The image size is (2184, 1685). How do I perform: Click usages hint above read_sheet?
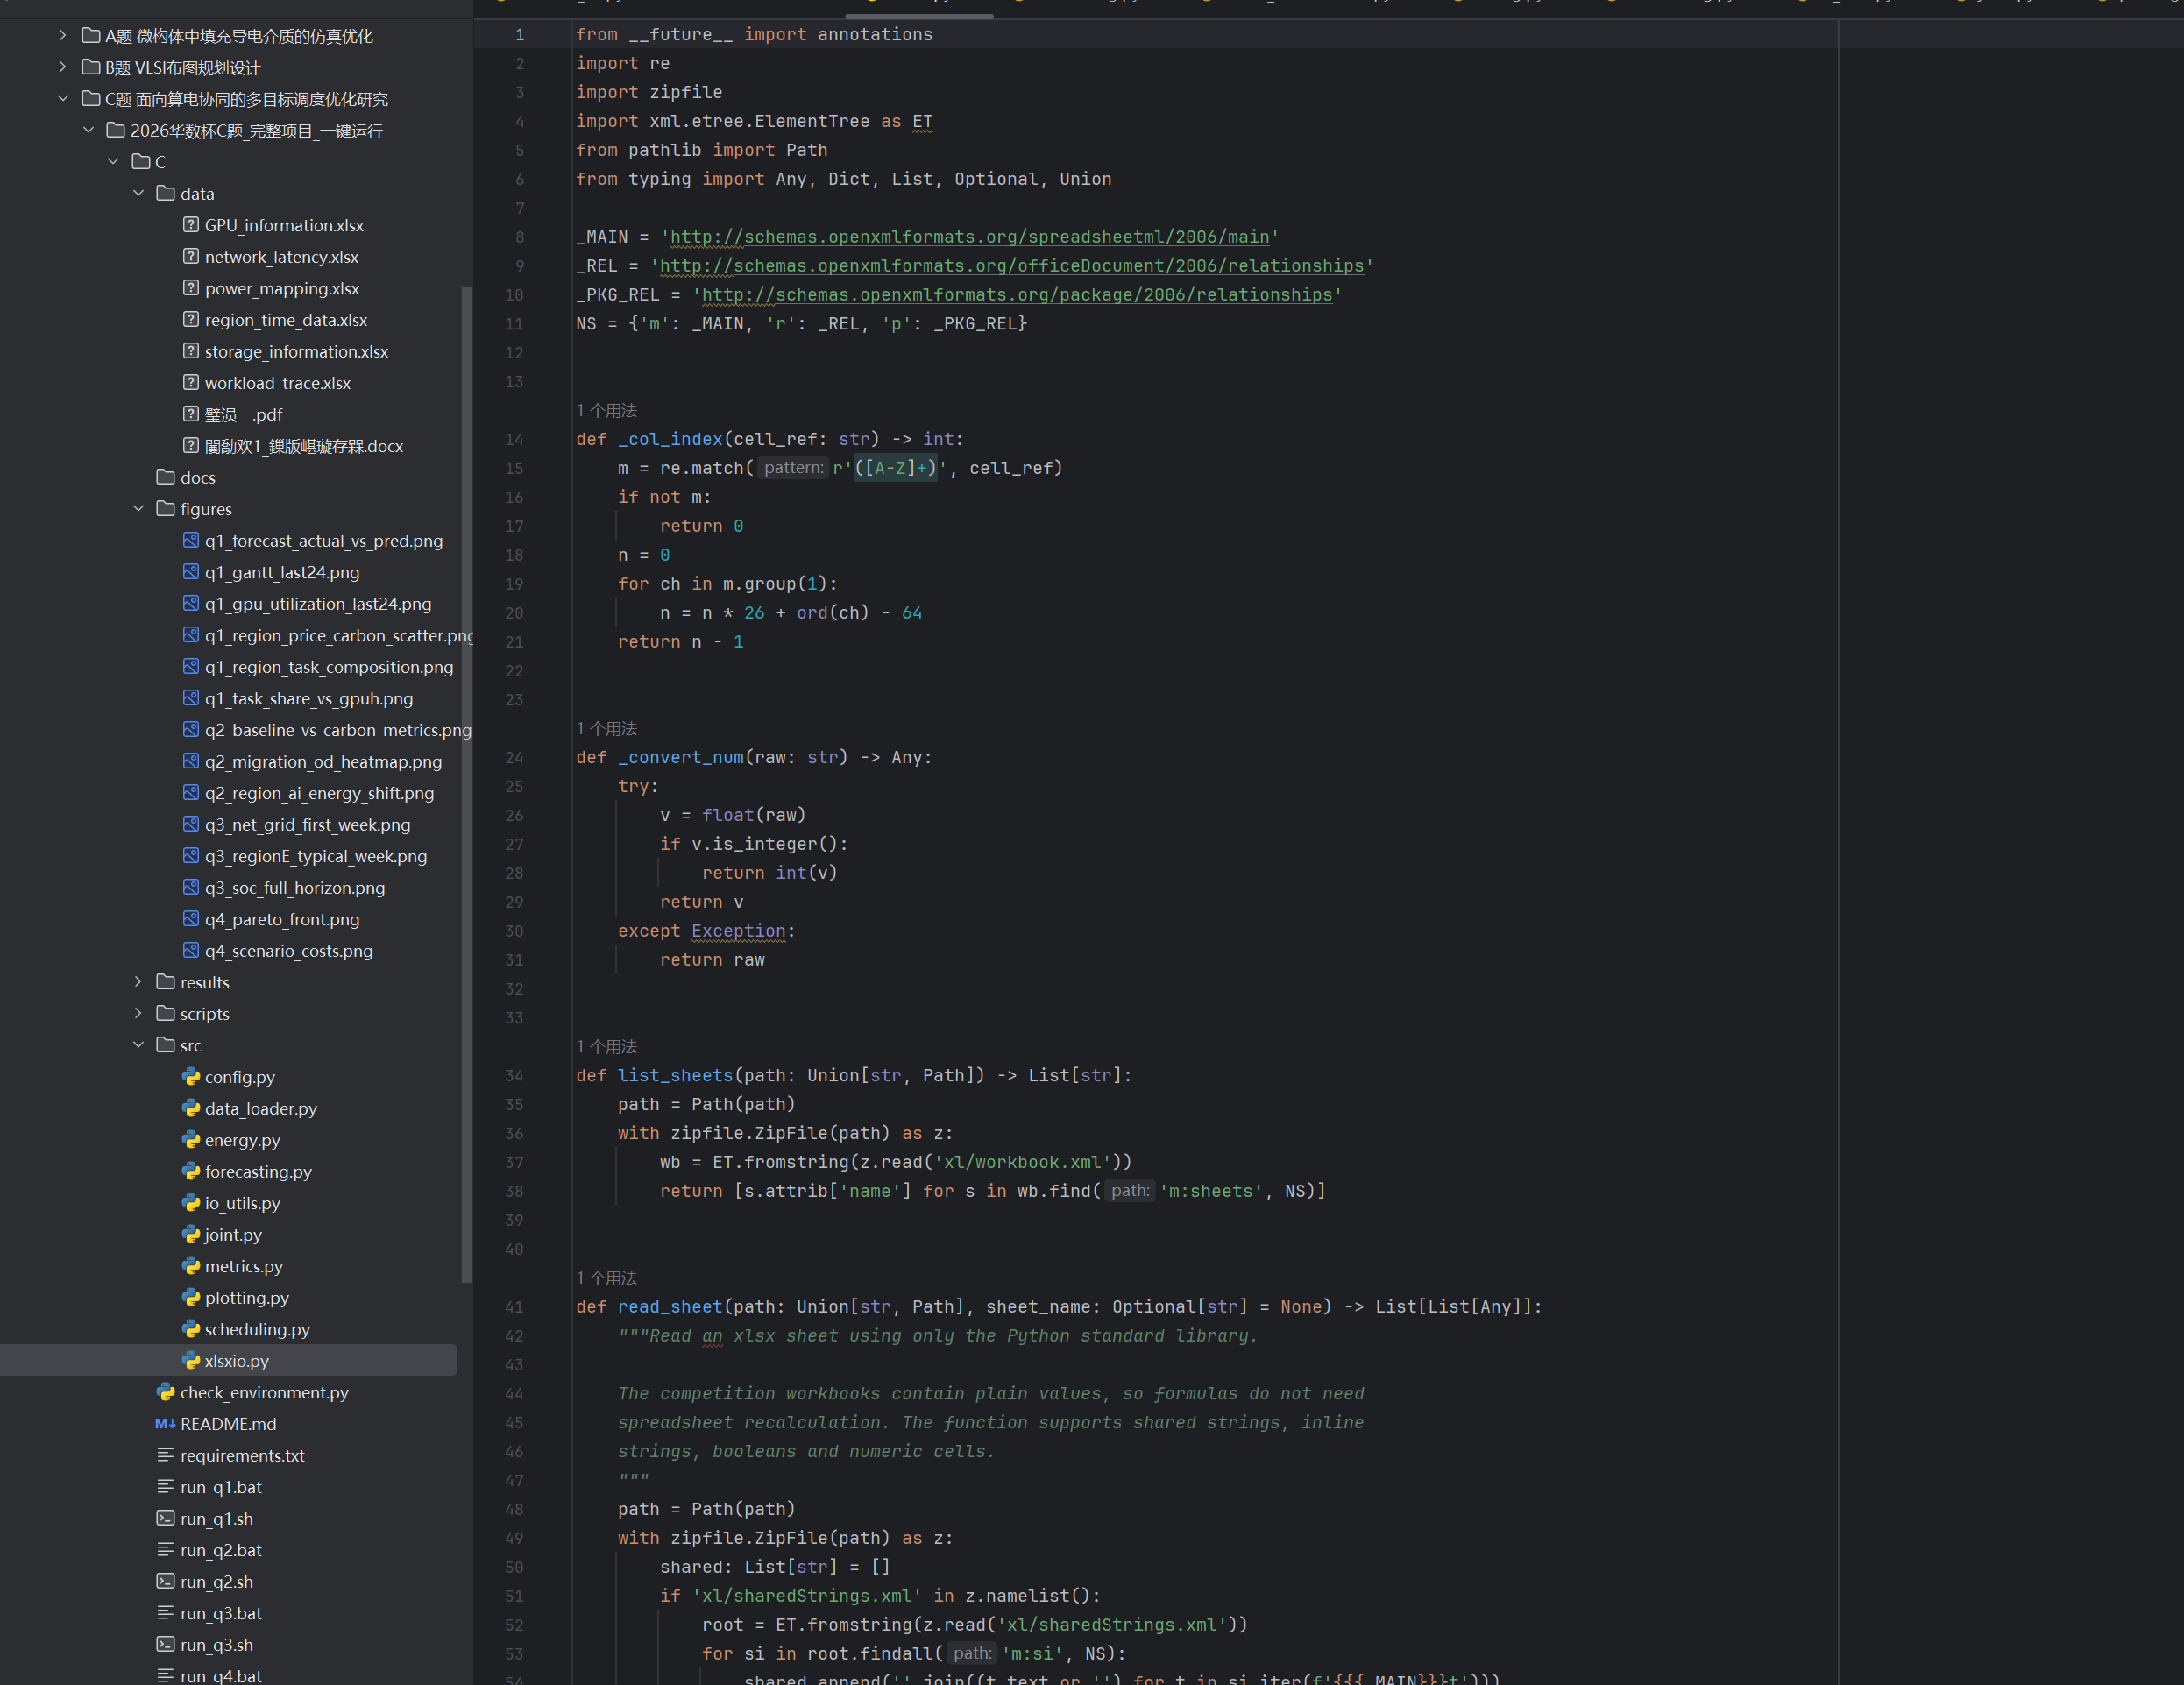pos(607,1278)
